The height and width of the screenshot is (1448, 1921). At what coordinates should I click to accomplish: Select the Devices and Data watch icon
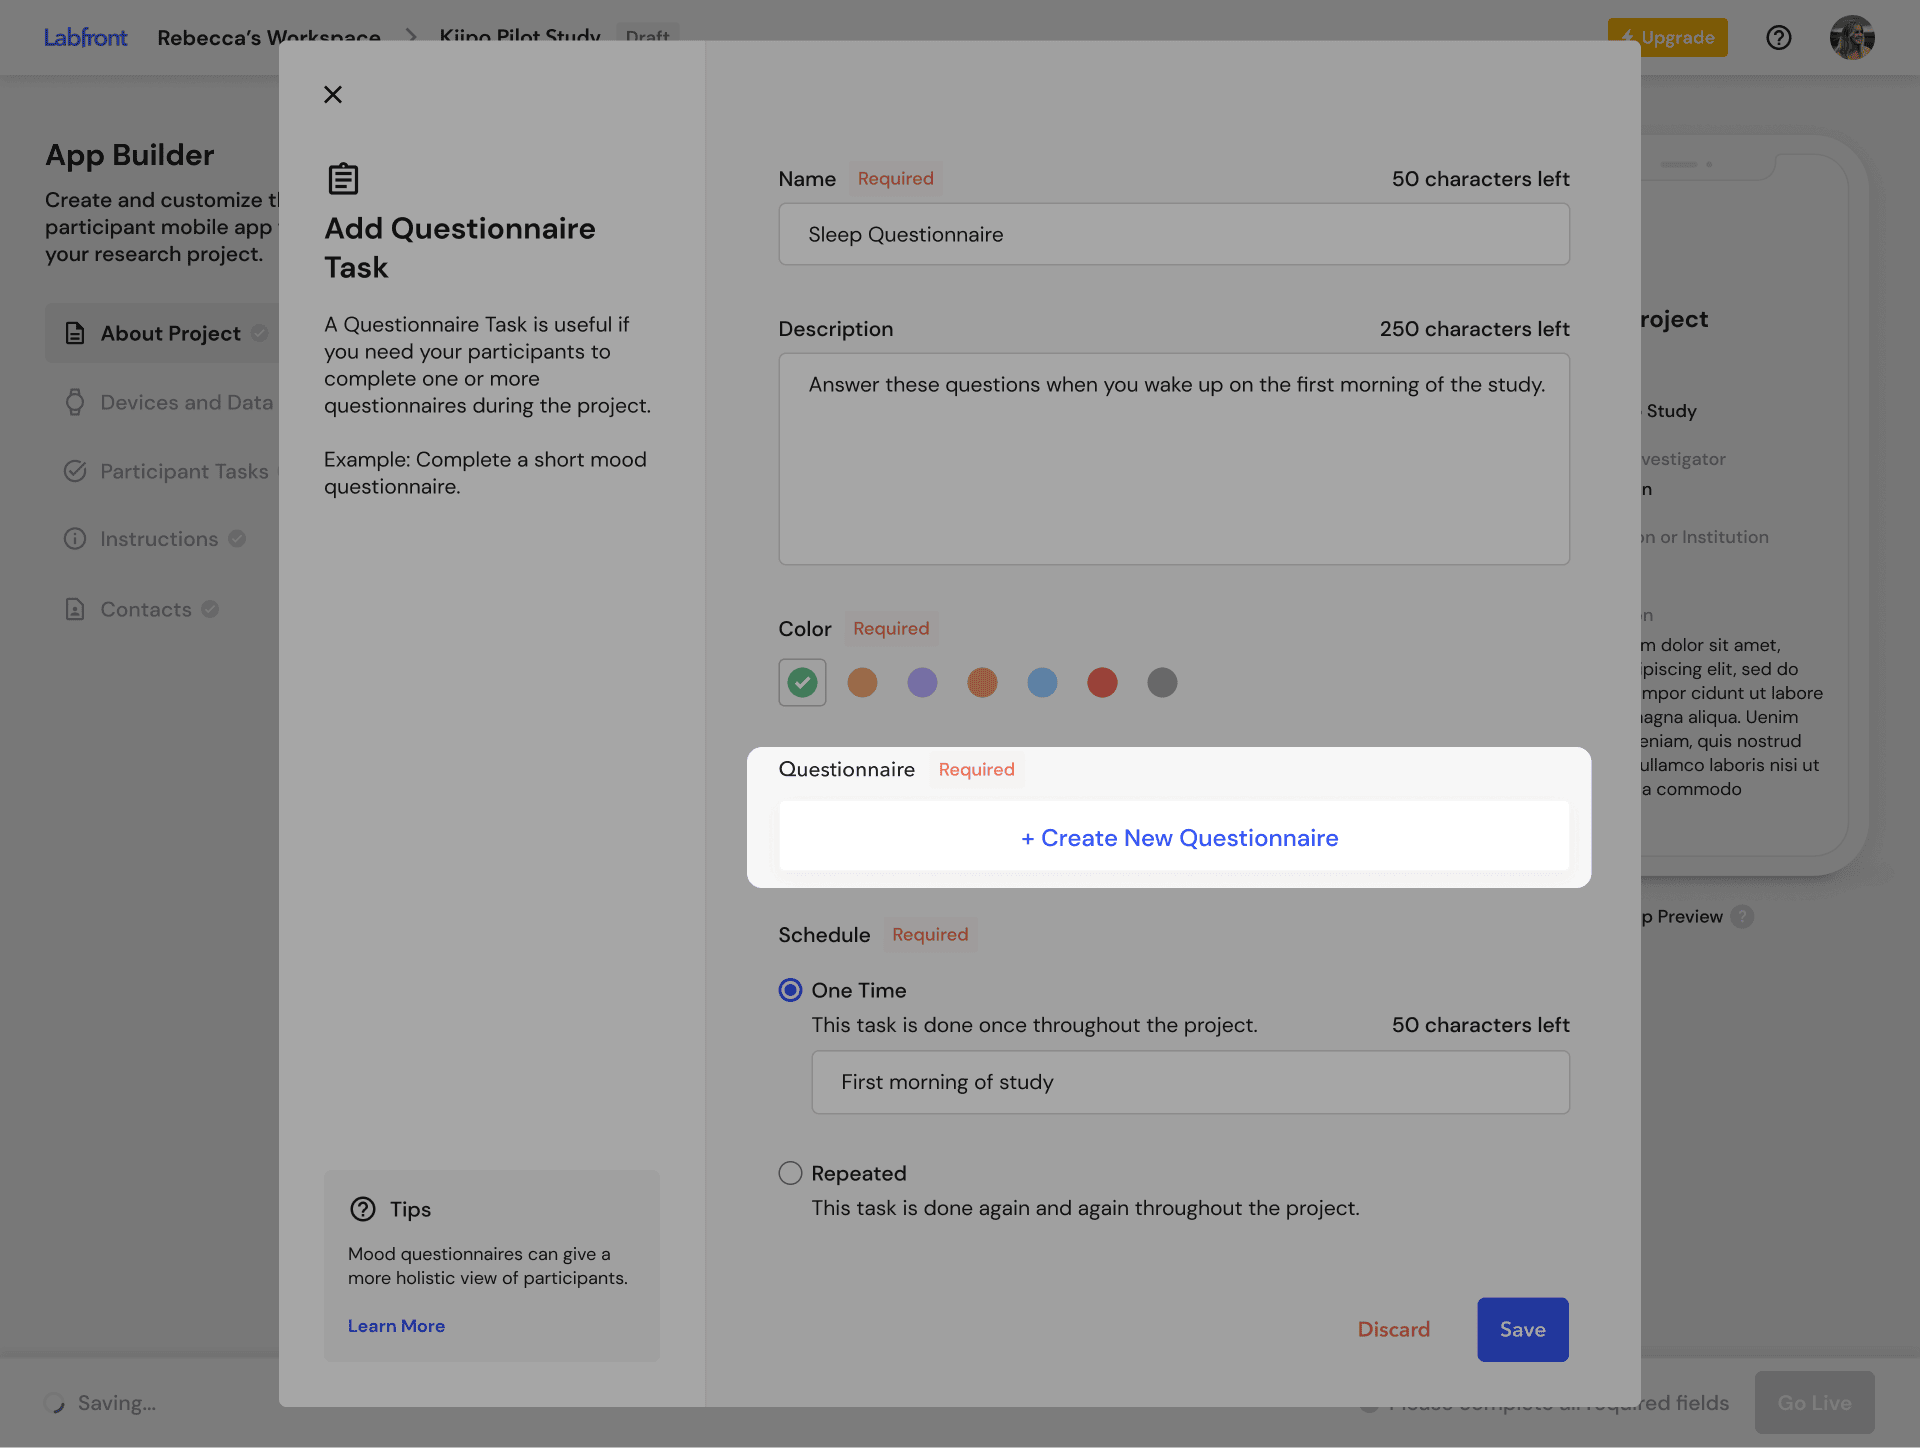[75, 402]
